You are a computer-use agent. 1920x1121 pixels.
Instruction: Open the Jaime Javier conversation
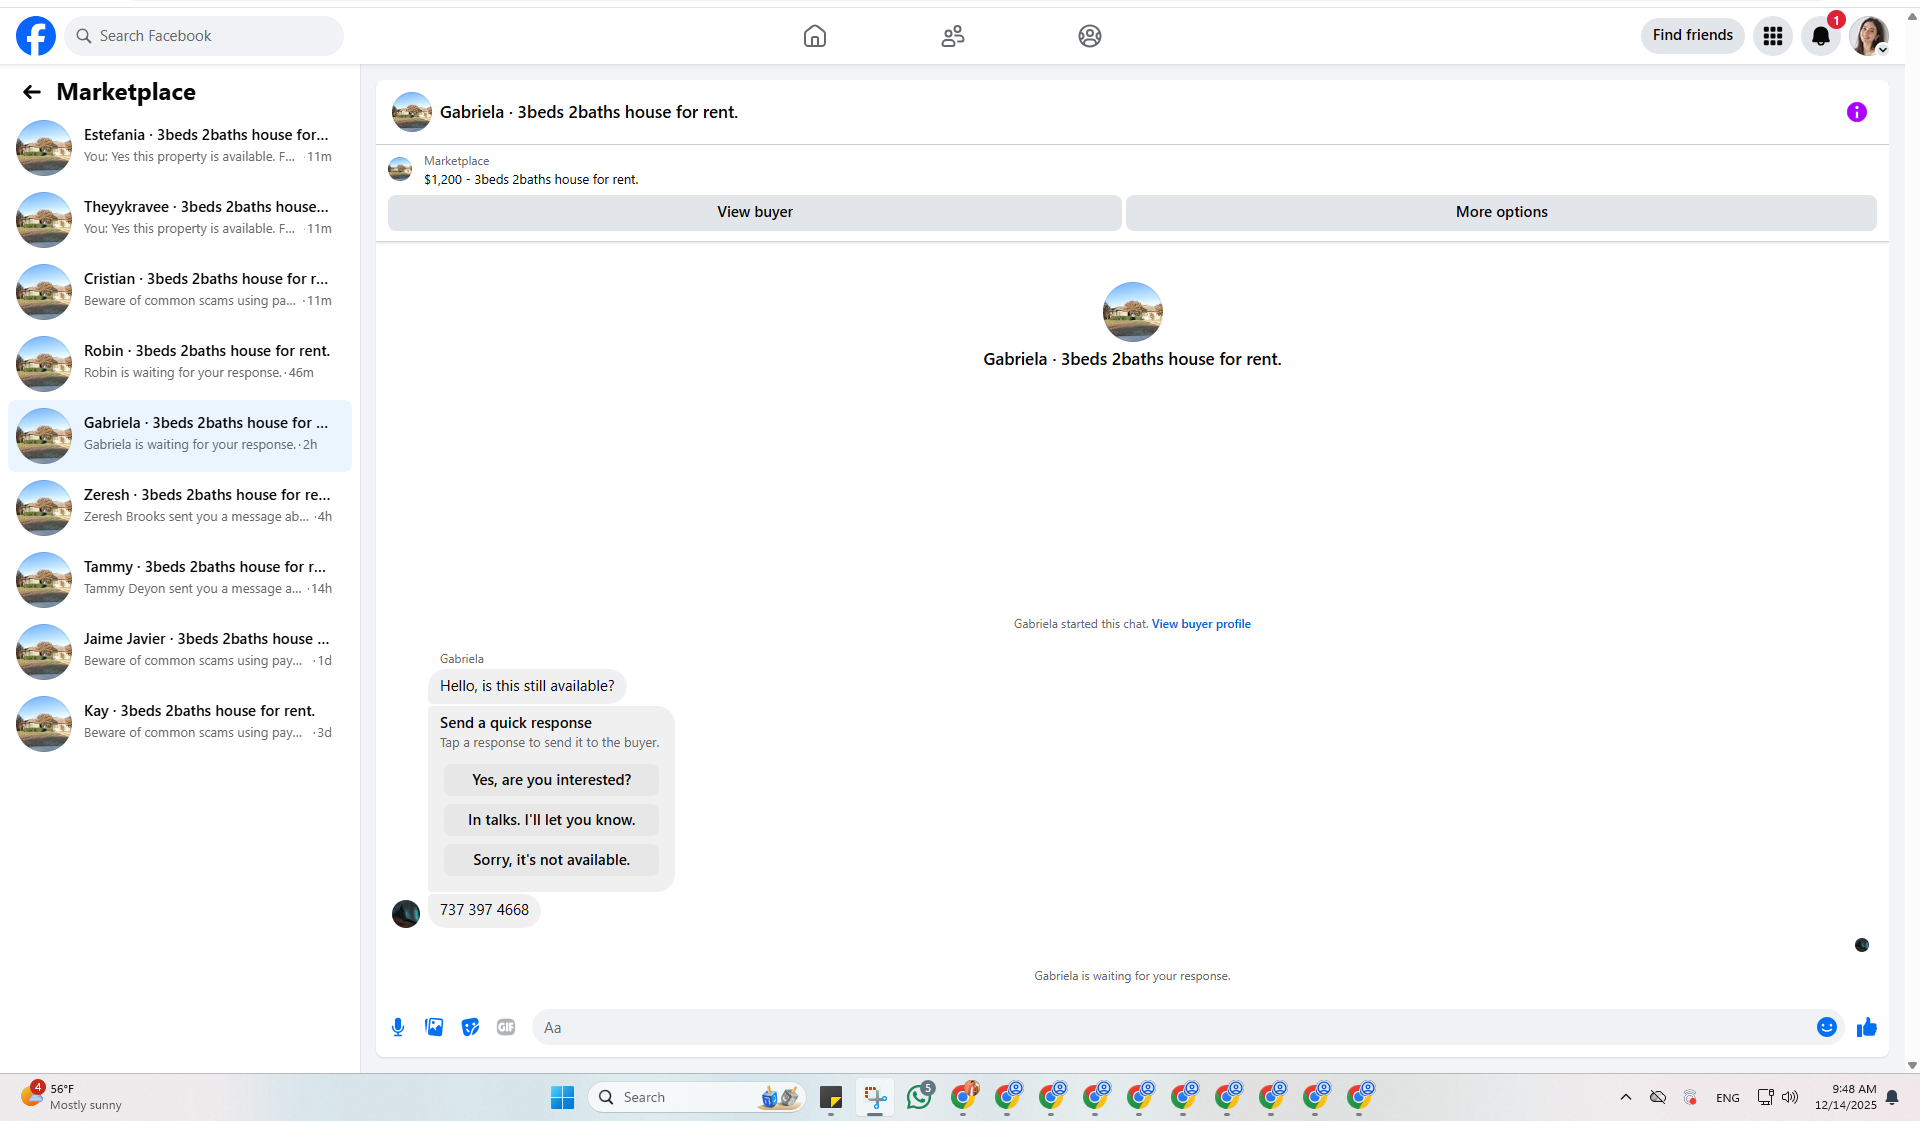(180, 651)
